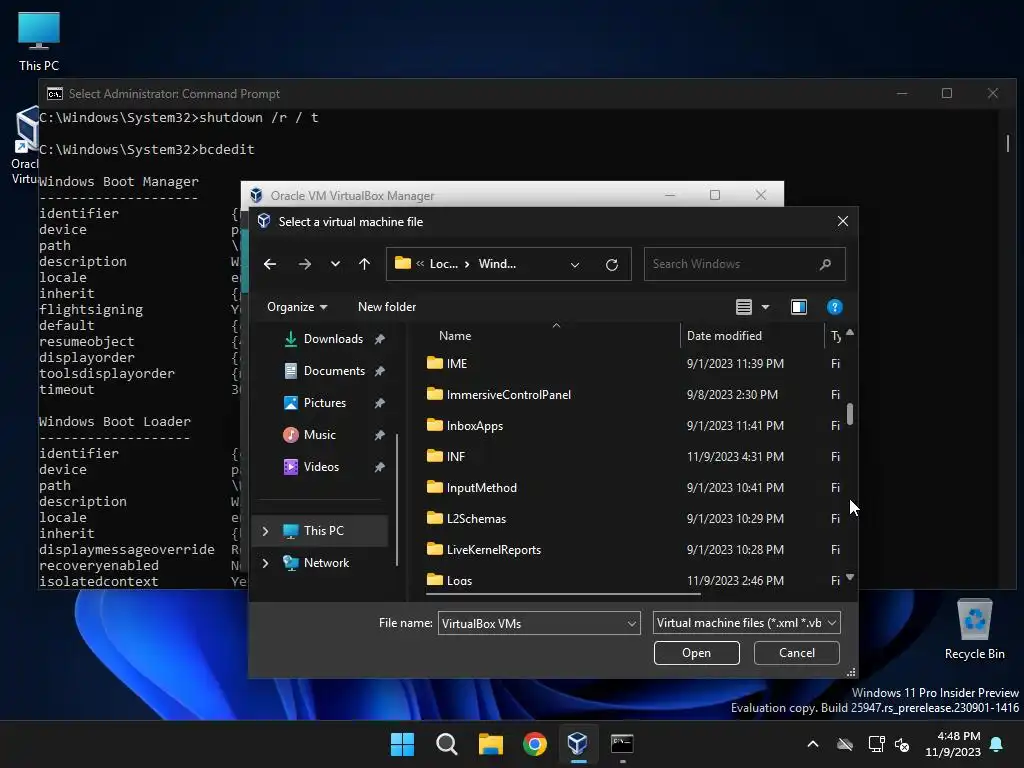Change view using the view layout icon
Image resolution: width=1024 pixels, height=768 pixels.
point(744,307)
